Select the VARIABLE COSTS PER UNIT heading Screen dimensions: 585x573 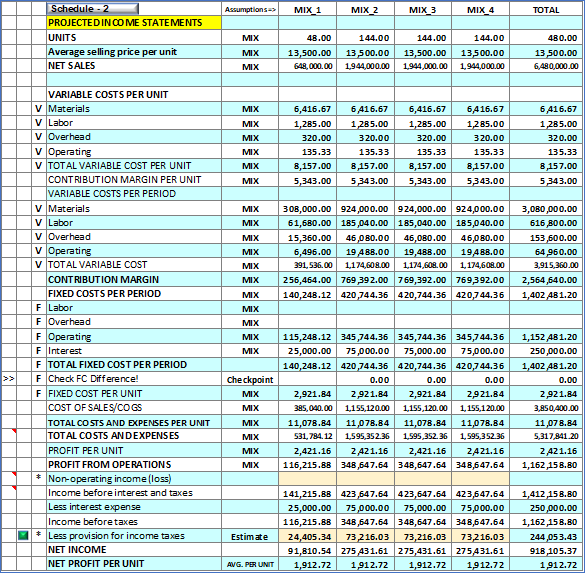pos(108,94)
